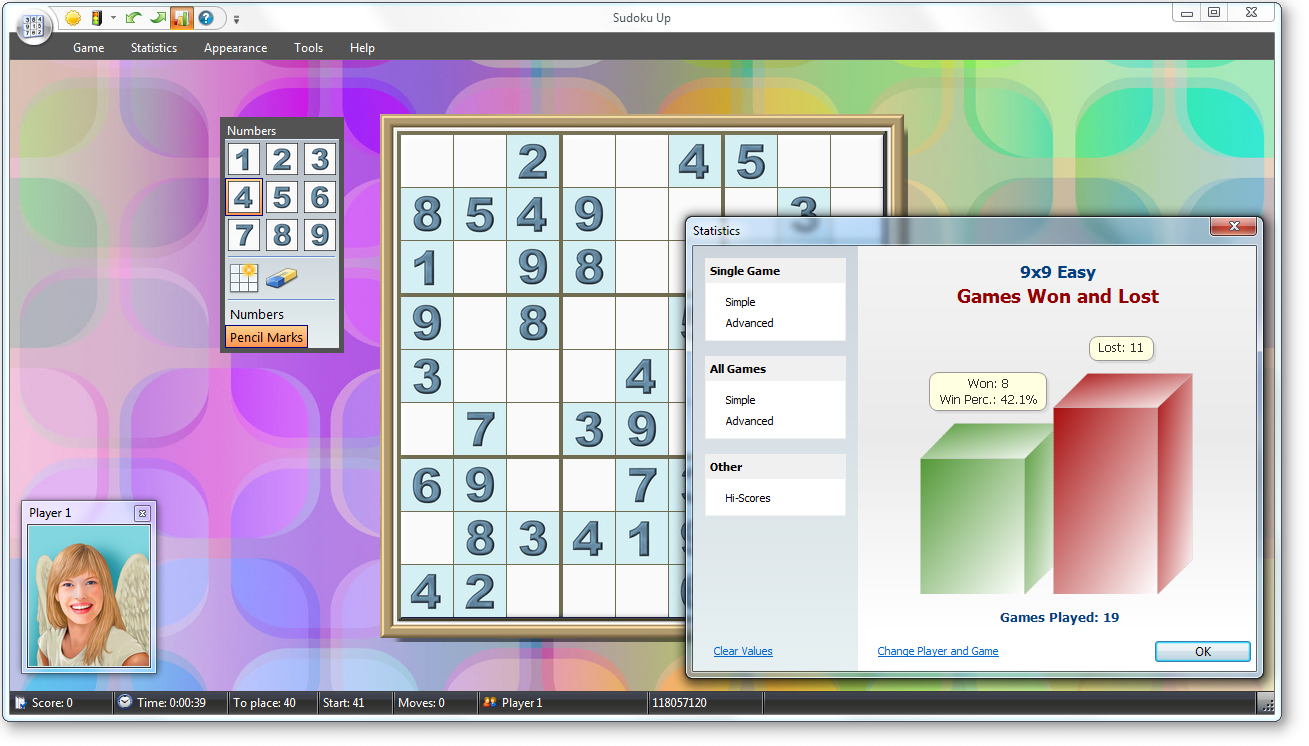Click the green undo arrow
1309x746 pixels.
(133, 18)
